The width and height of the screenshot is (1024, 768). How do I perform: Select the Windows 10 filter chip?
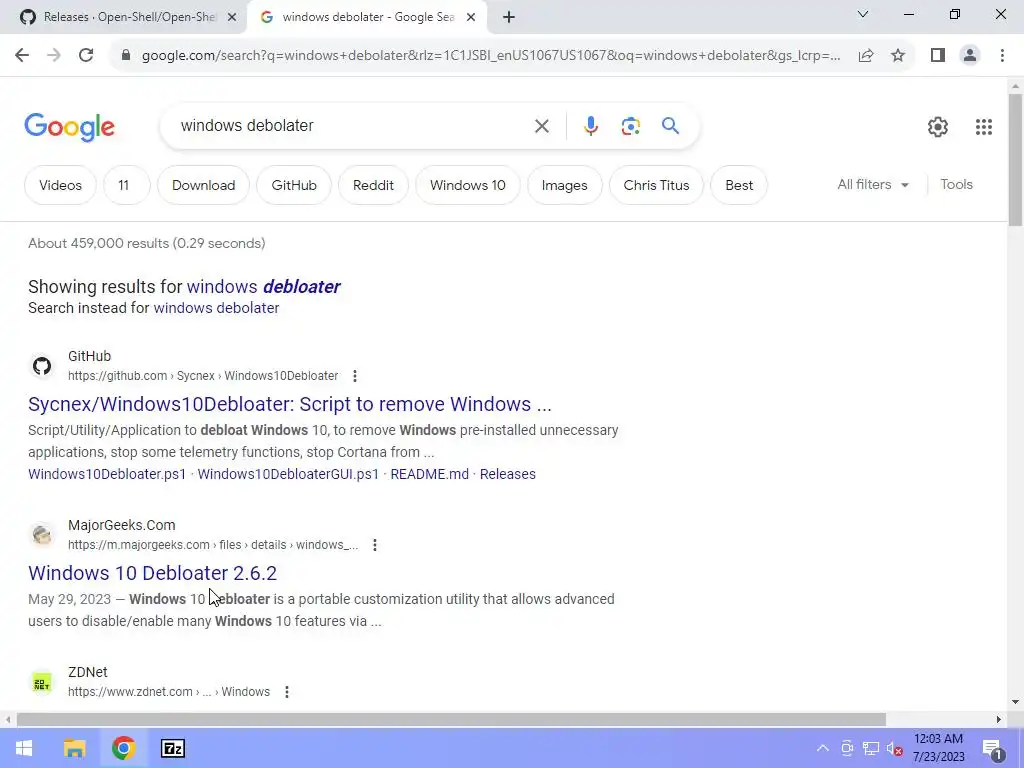468,185
